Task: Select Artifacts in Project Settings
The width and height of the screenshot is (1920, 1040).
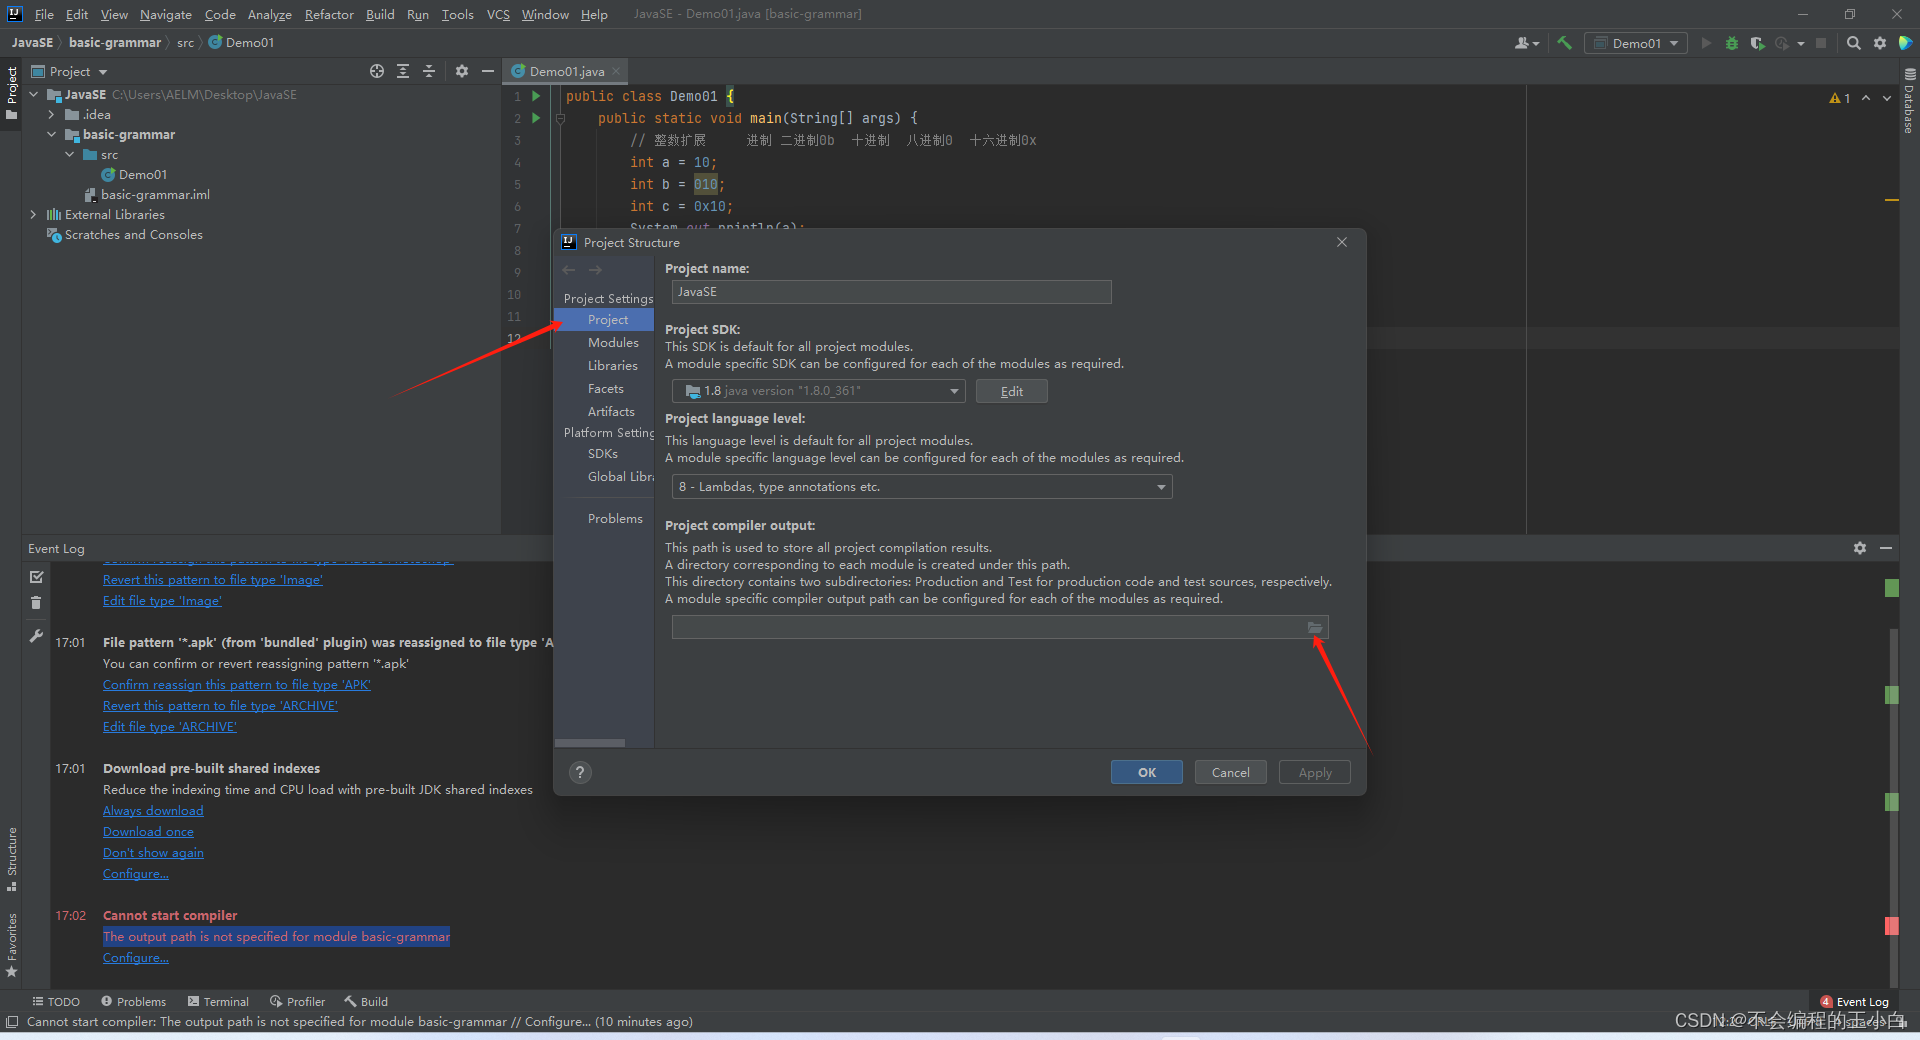Action: coord(611,411)
